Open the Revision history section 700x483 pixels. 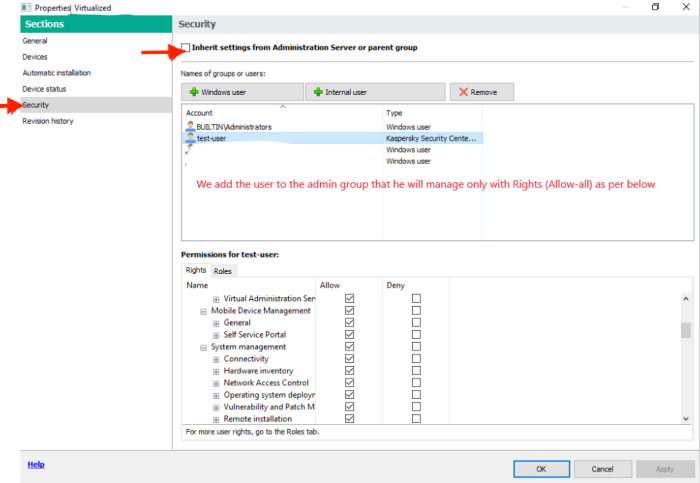(x=96, y=121)
